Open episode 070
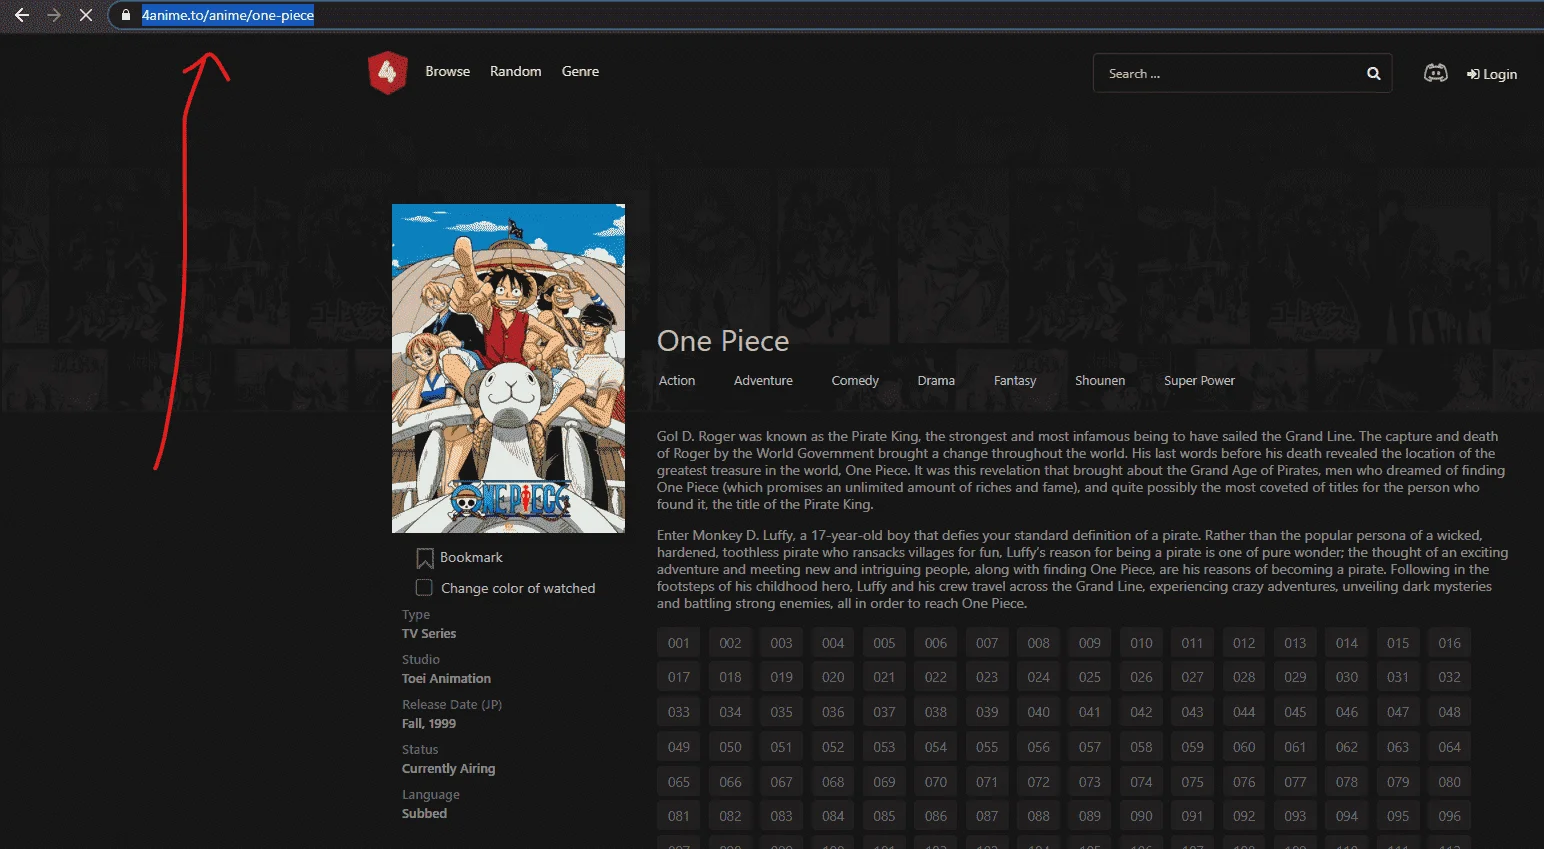This screenshot has height=849, width=1544. point(935,782)
